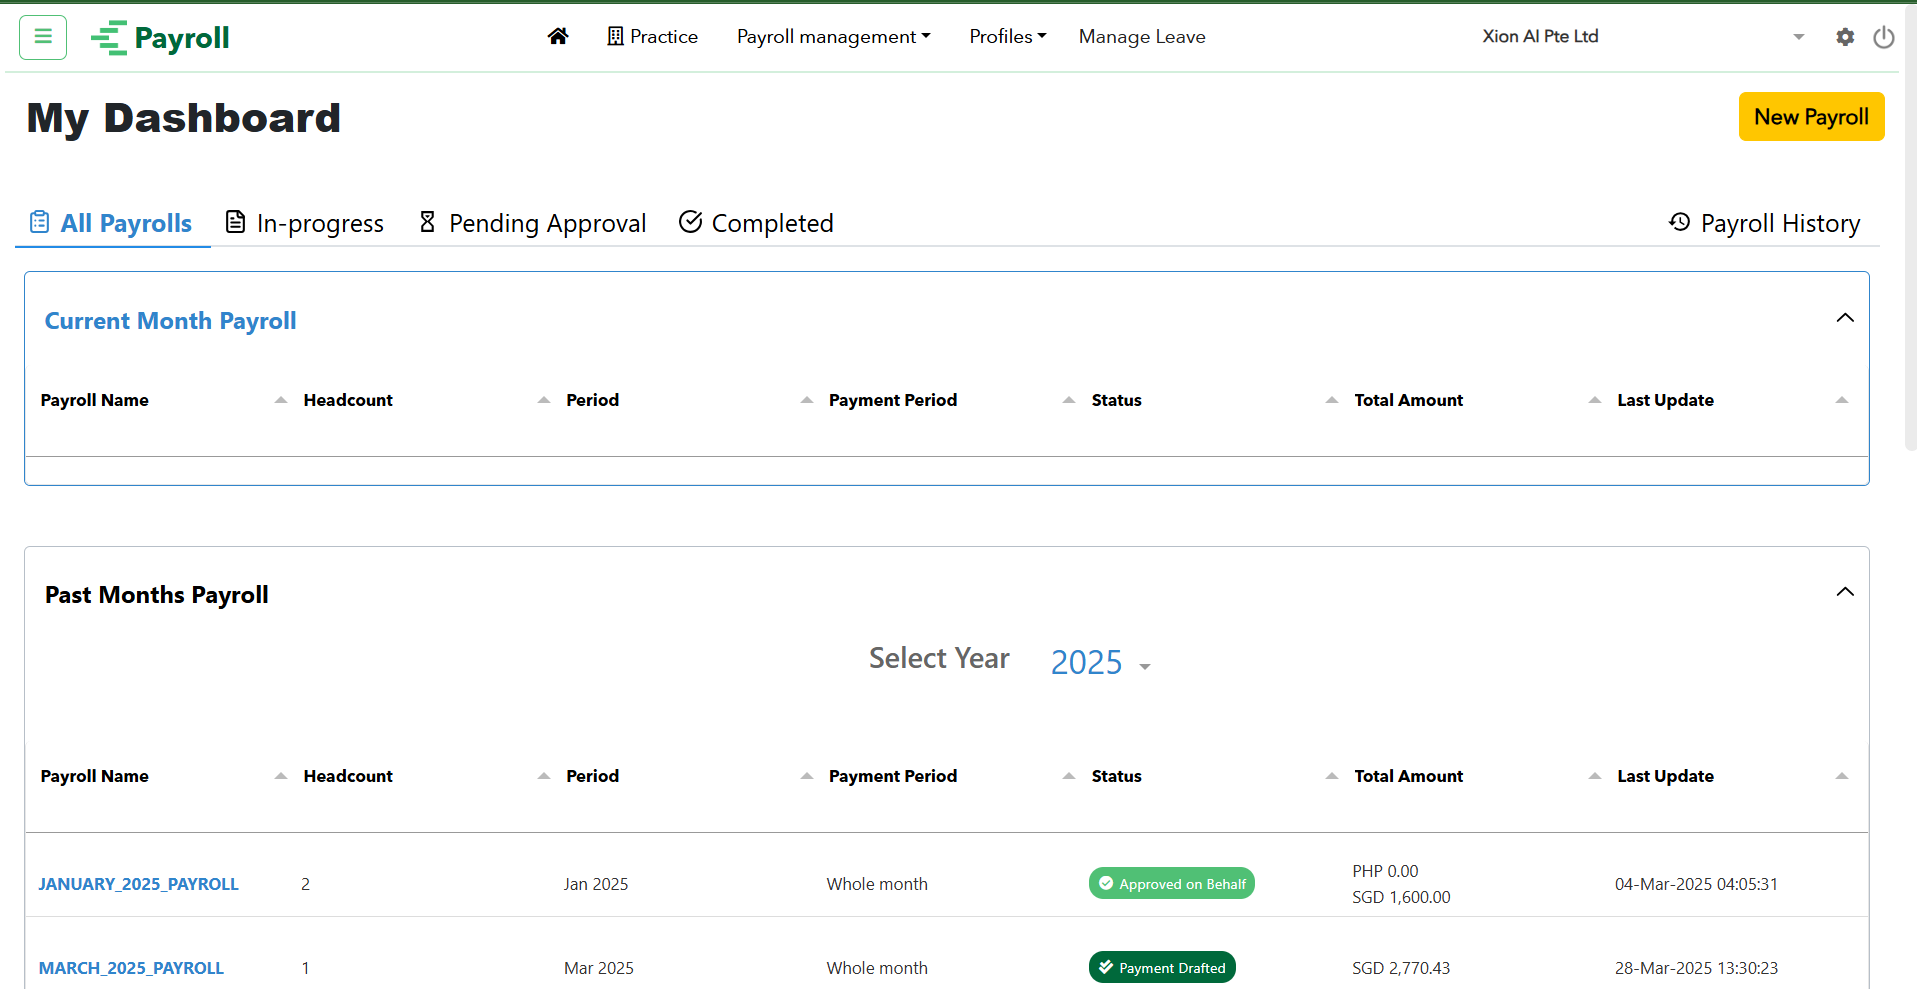
Task: Click the Completed checkmark circle icon
Action: click(x=690, y=222)
